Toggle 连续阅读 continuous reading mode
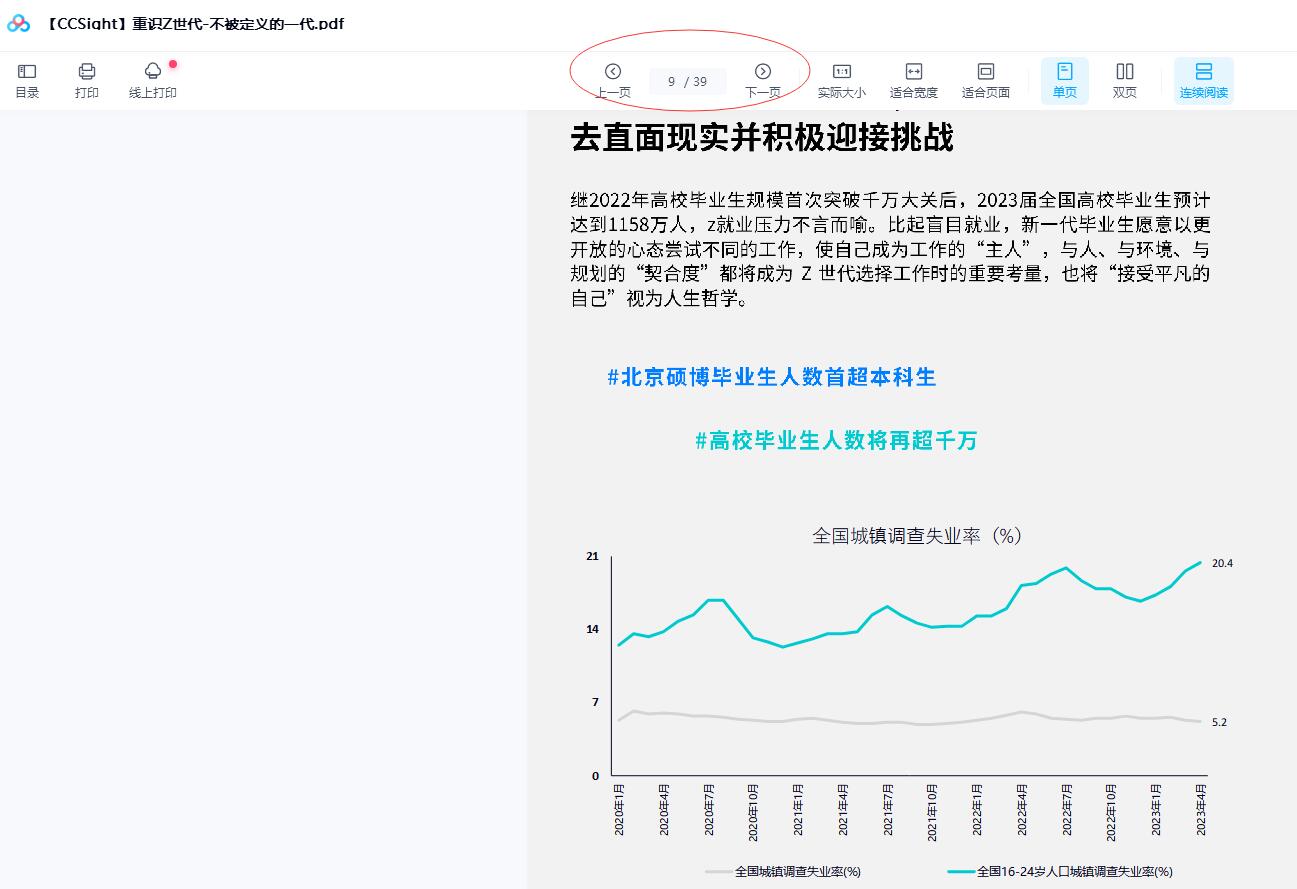1297x889 pixels. 1203,79
